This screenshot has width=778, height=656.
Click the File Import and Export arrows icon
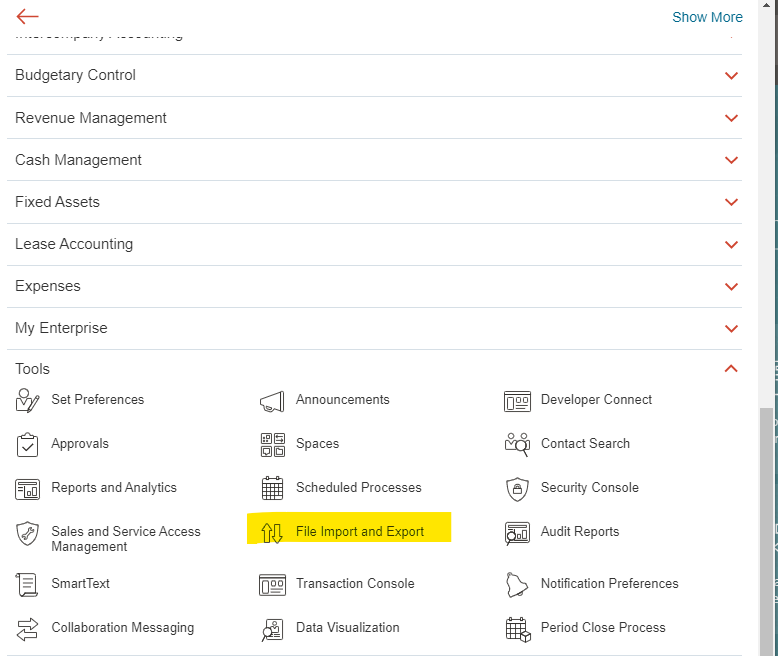pyautogui.click(x=272, y=533)
